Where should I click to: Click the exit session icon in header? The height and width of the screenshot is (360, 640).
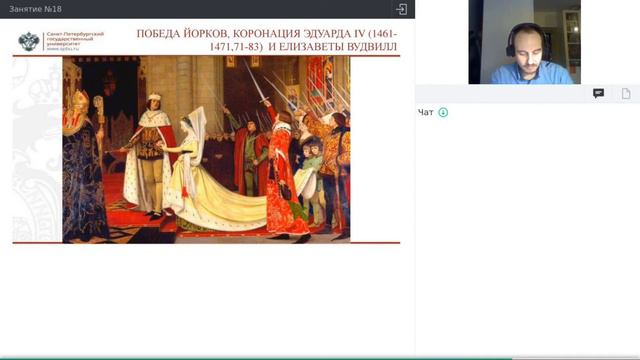click(x=401, y=9)
